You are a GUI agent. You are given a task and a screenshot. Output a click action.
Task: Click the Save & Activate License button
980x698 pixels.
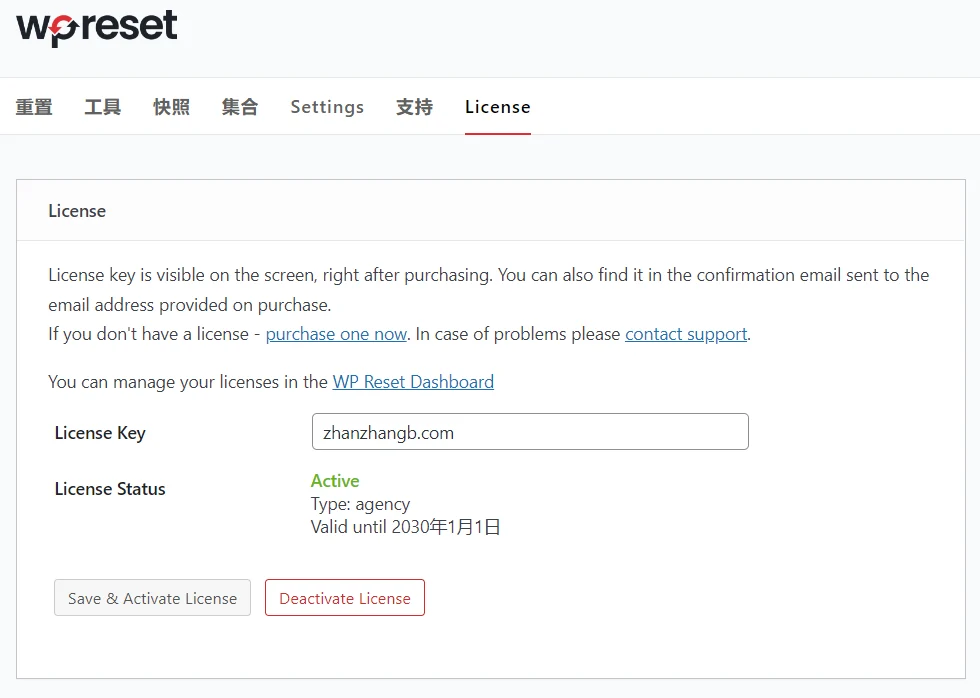pyautogui.click(x=152, y=598)
